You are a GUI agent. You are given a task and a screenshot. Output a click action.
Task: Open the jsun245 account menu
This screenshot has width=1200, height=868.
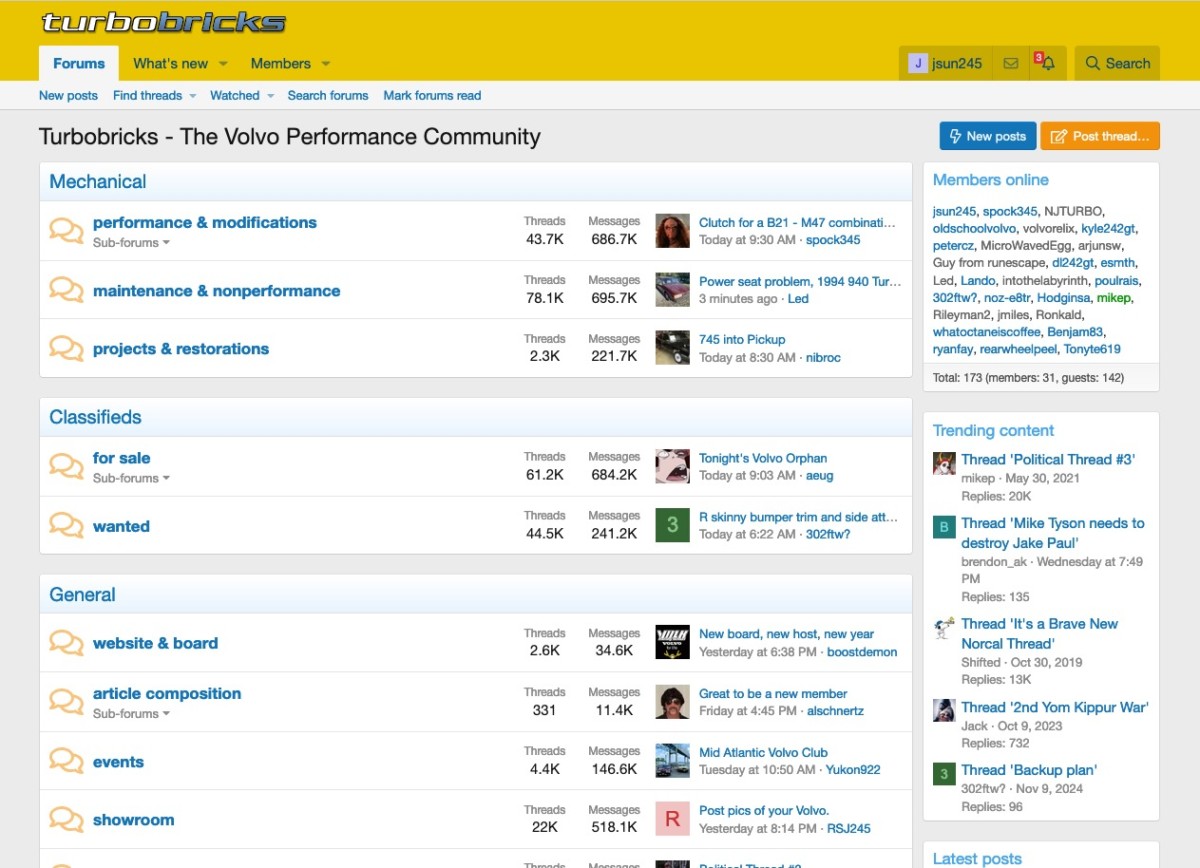tap(945, 63)
